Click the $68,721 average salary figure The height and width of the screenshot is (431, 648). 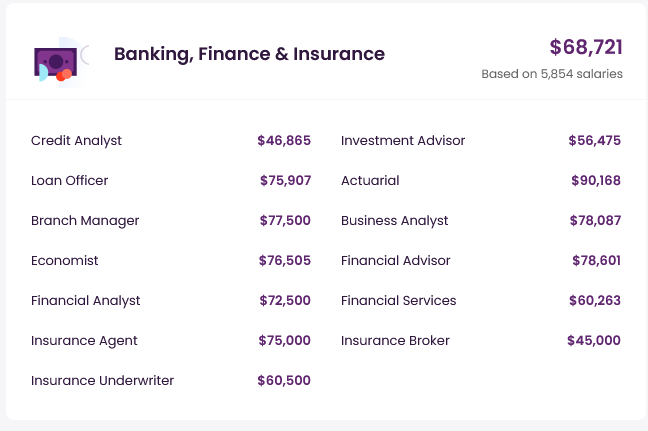586,47
